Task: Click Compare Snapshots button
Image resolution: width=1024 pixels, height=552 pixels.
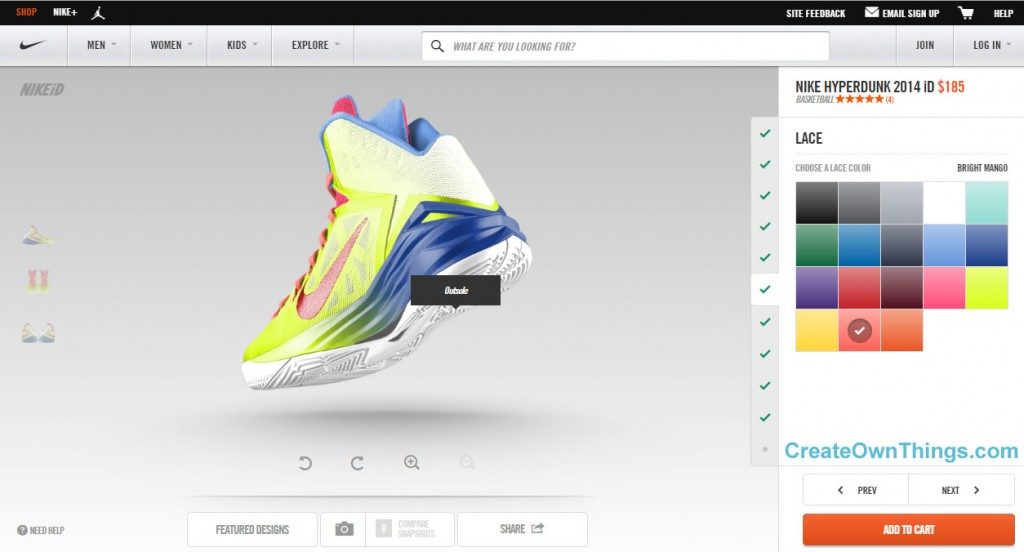Action: tap(410, 529)
